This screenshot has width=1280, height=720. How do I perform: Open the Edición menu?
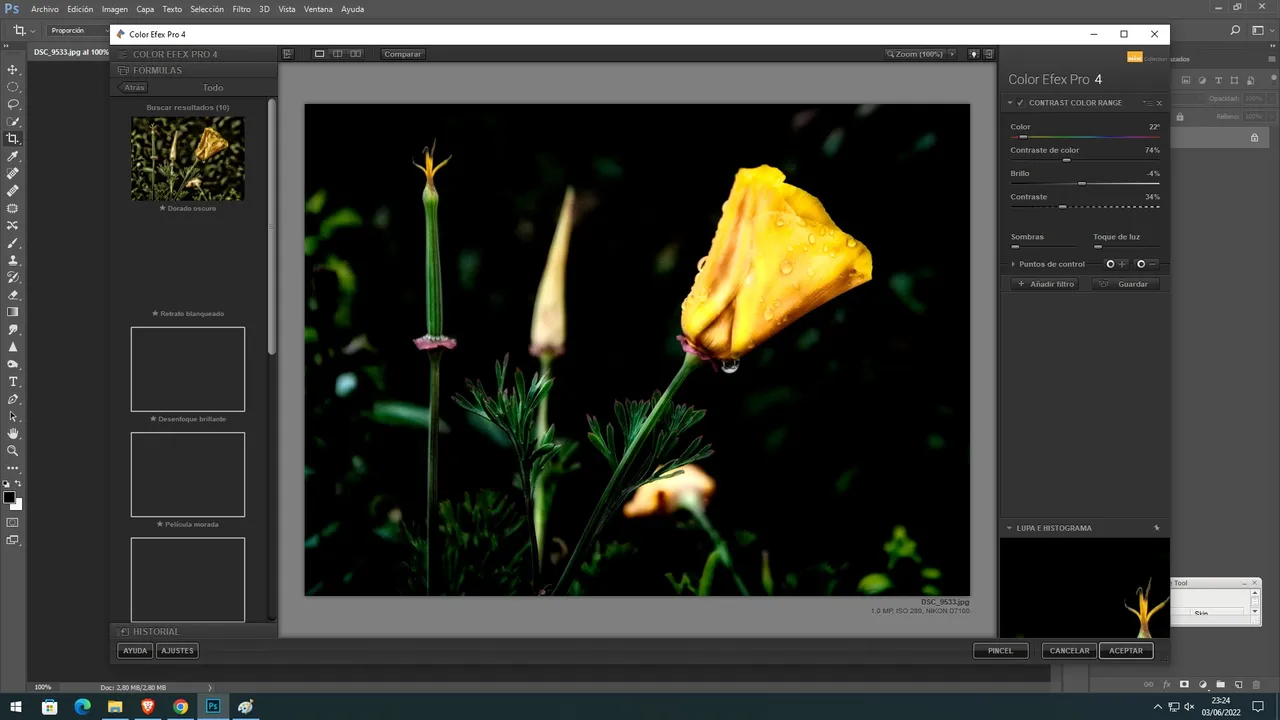point(80,9)
